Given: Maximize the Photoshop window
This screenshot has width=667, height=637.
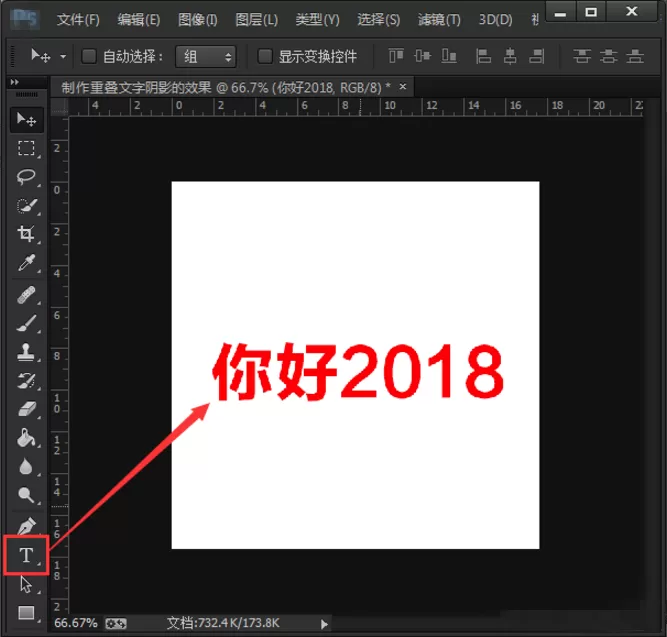Looking at the screenshot, I should 591,12.
